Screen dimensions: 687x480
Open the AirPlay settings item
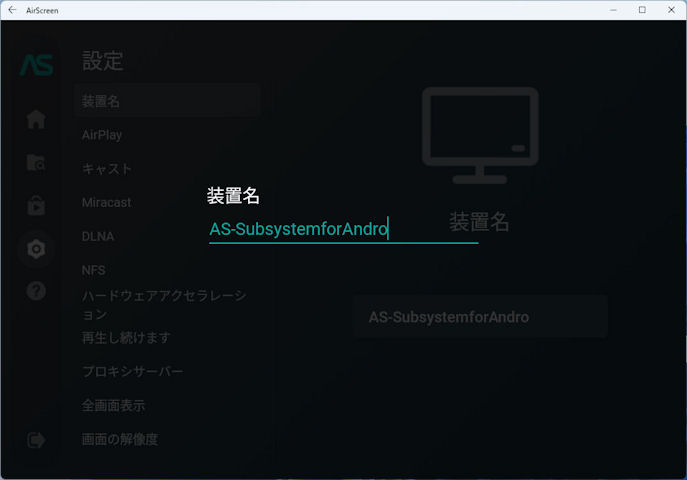[x=102, y=135]
